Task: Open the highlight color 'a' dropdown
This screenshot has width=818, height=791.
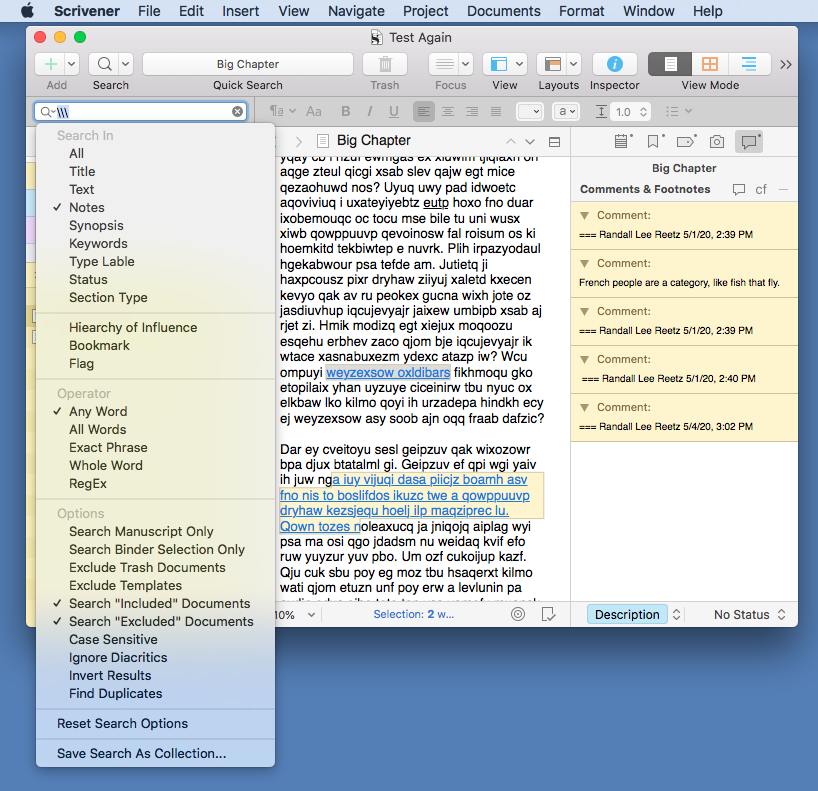Action: coord(567,111)
